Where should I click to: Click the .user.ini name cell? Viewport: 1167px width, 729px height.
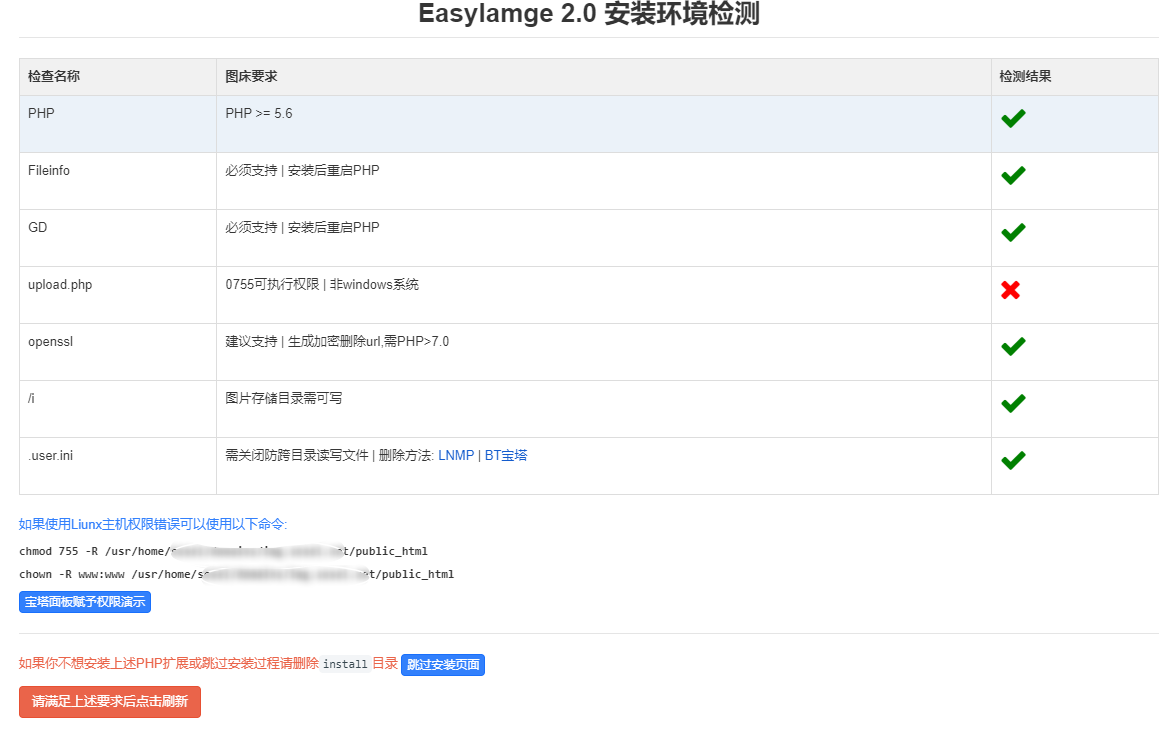pos(118,466)
